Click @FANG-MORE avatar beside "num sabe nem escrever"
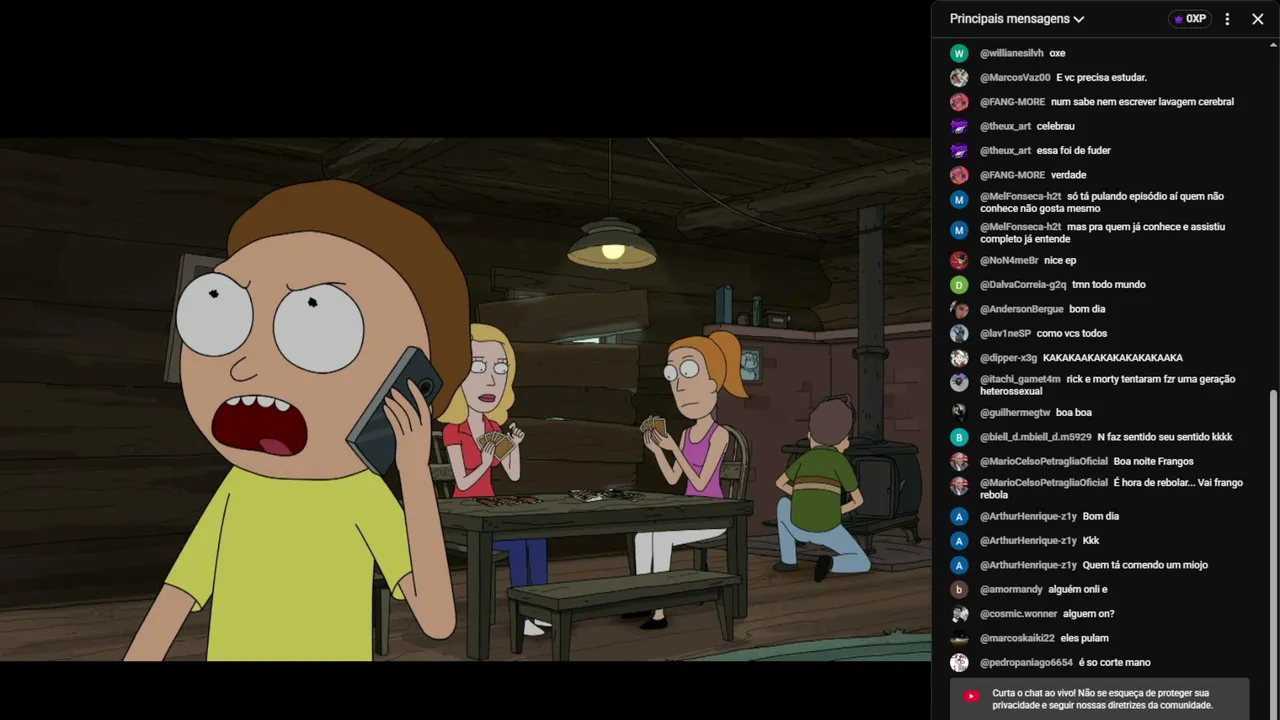Viewport: 1280px width, 720px height. [959, 102]
